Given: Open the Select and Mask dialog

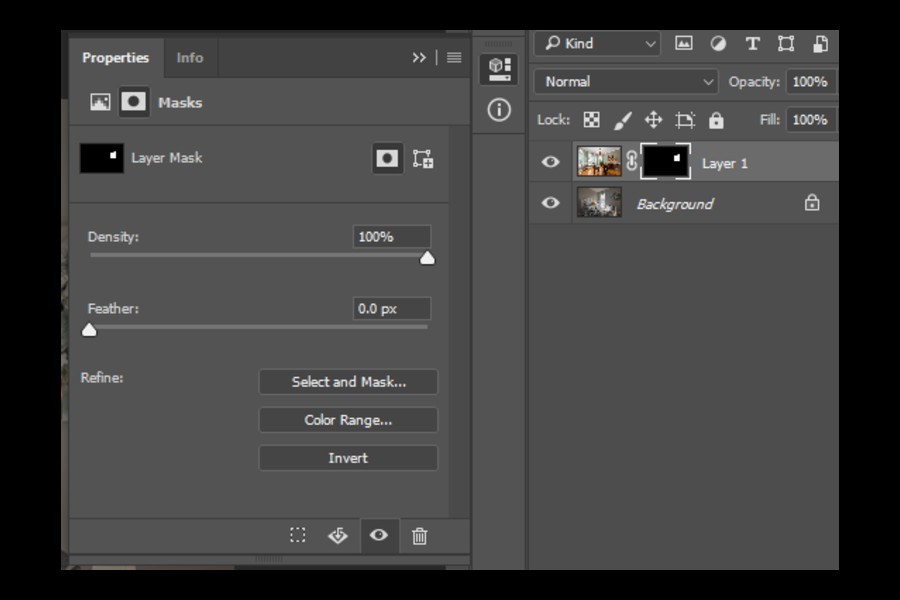Looking at the screenshot, I should [348, 381].
